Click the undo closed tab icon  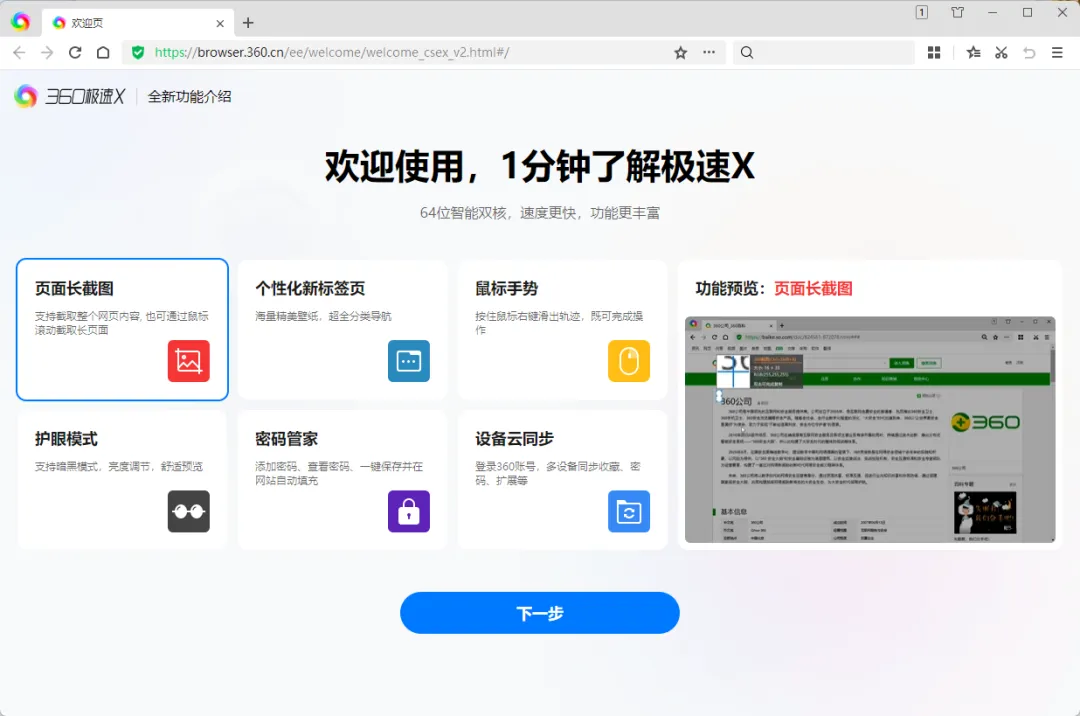pos(1029,52)
